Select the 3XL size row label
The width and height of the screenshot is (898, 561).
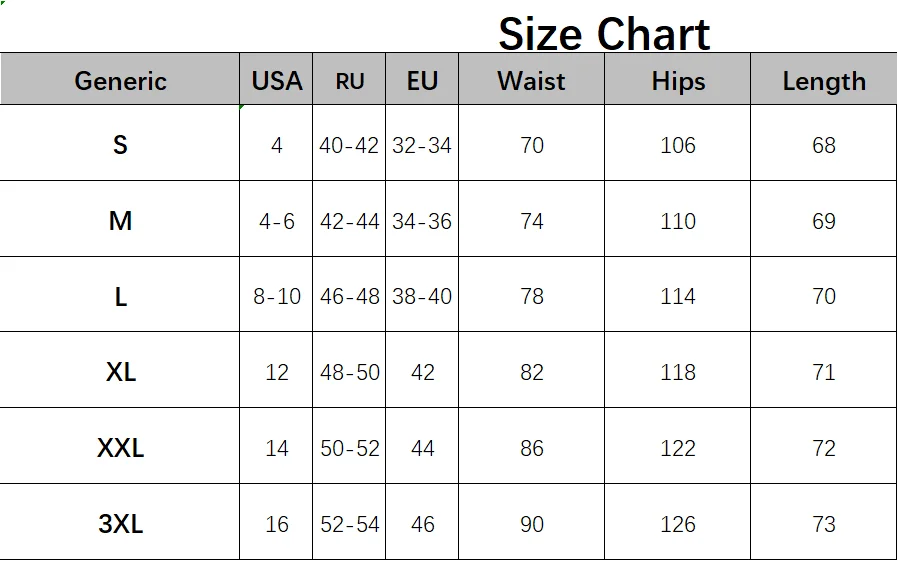coord(120,522)
